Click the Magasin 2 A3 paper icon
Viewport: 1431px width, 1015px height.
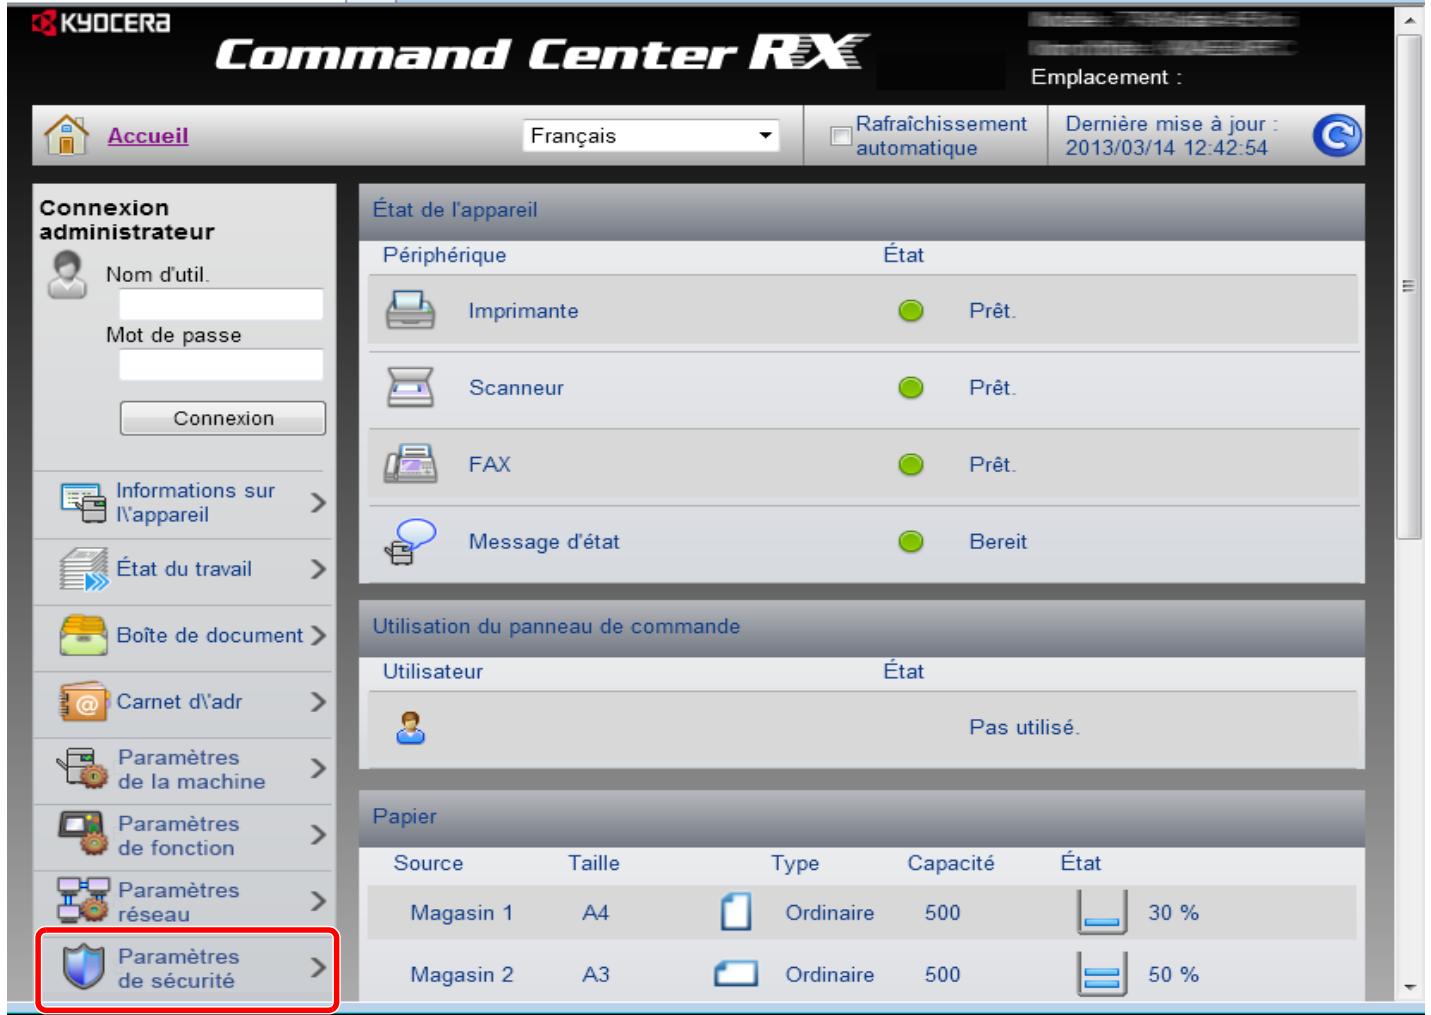(736, 974)
